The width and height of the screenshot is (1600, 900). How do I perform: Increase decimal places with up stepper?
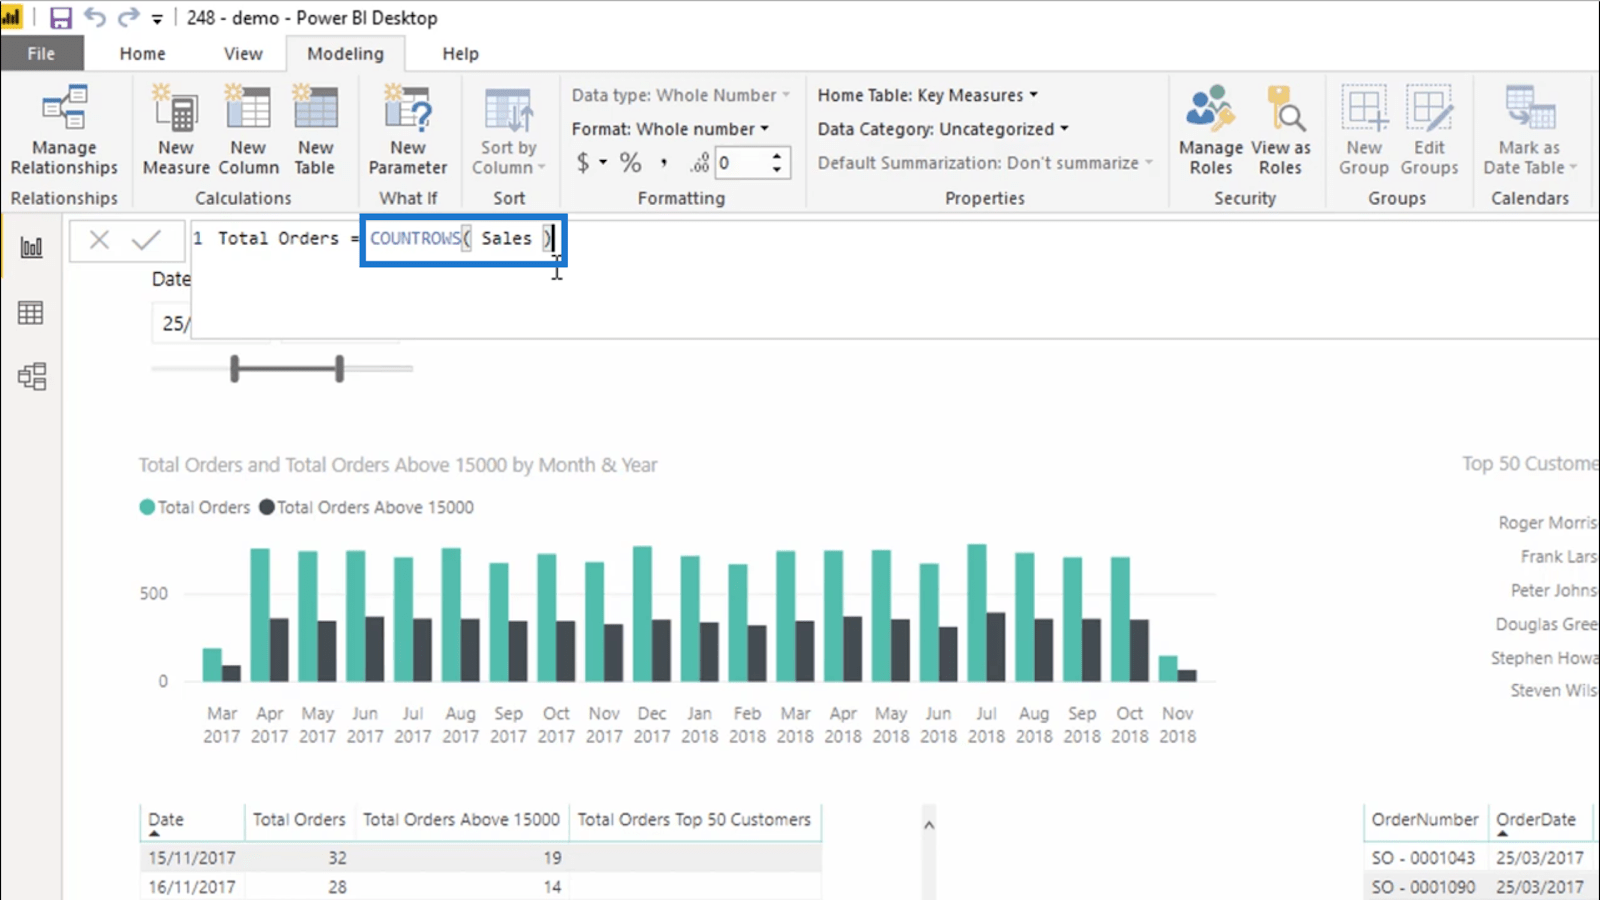click(777, 156)
